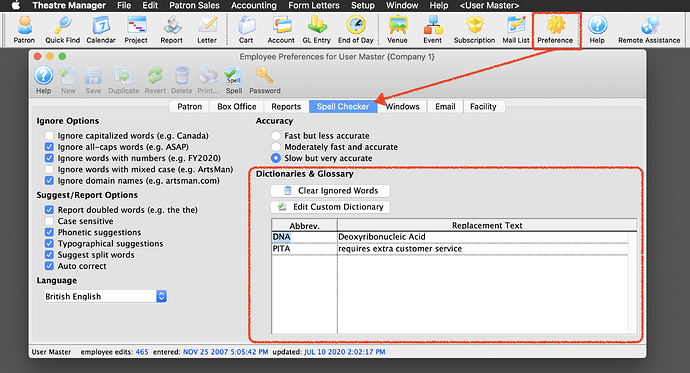Enable Ignore words with mixed case
Viewport: 690px width, 373px height.
pos(49,169)
